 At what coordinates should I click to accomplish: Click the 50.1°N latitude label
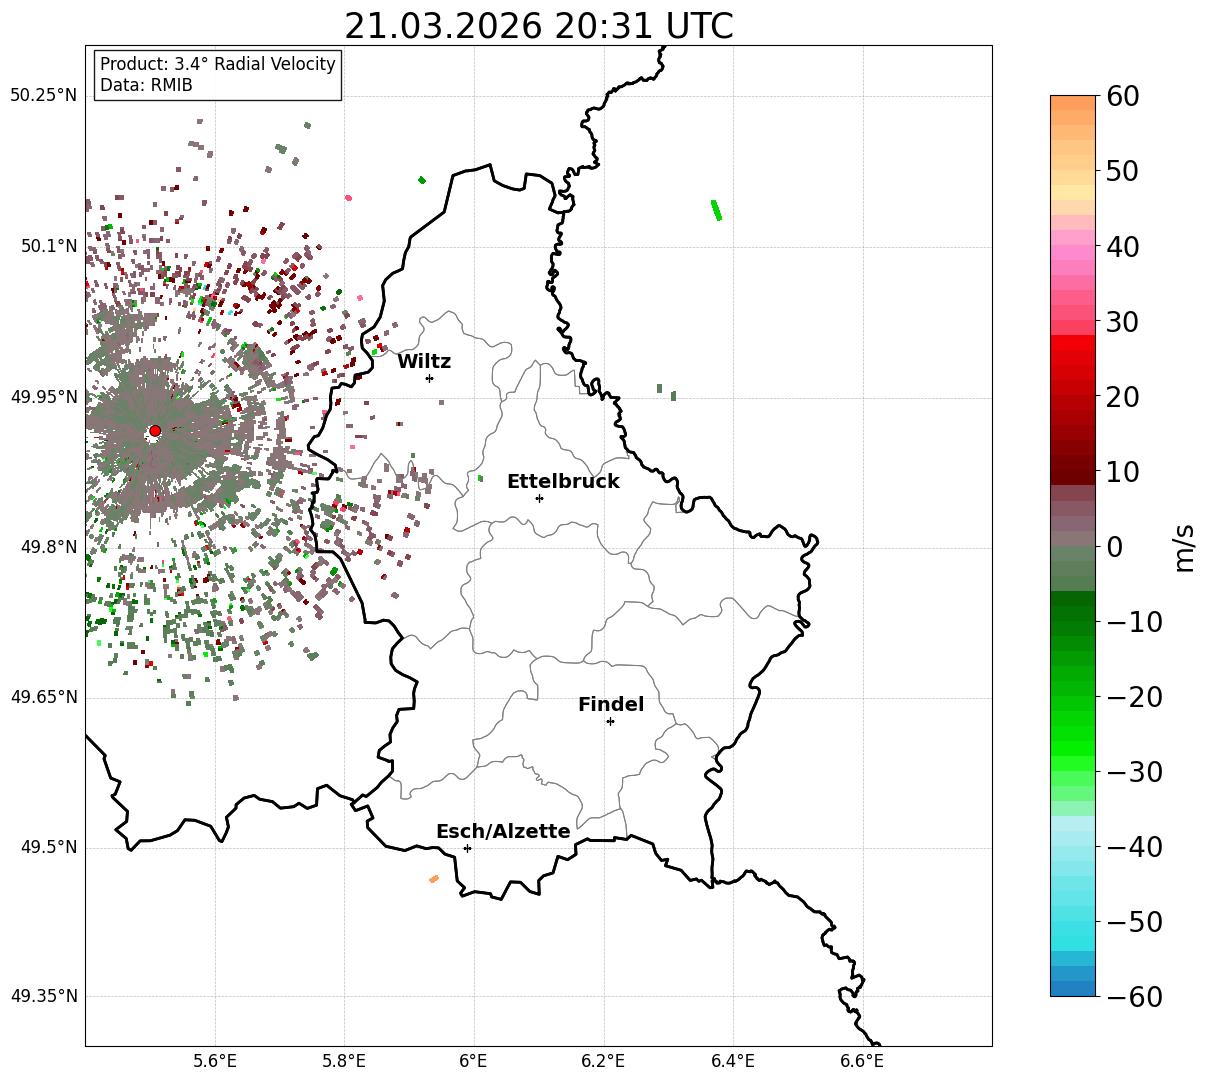[x=49, y=246]
